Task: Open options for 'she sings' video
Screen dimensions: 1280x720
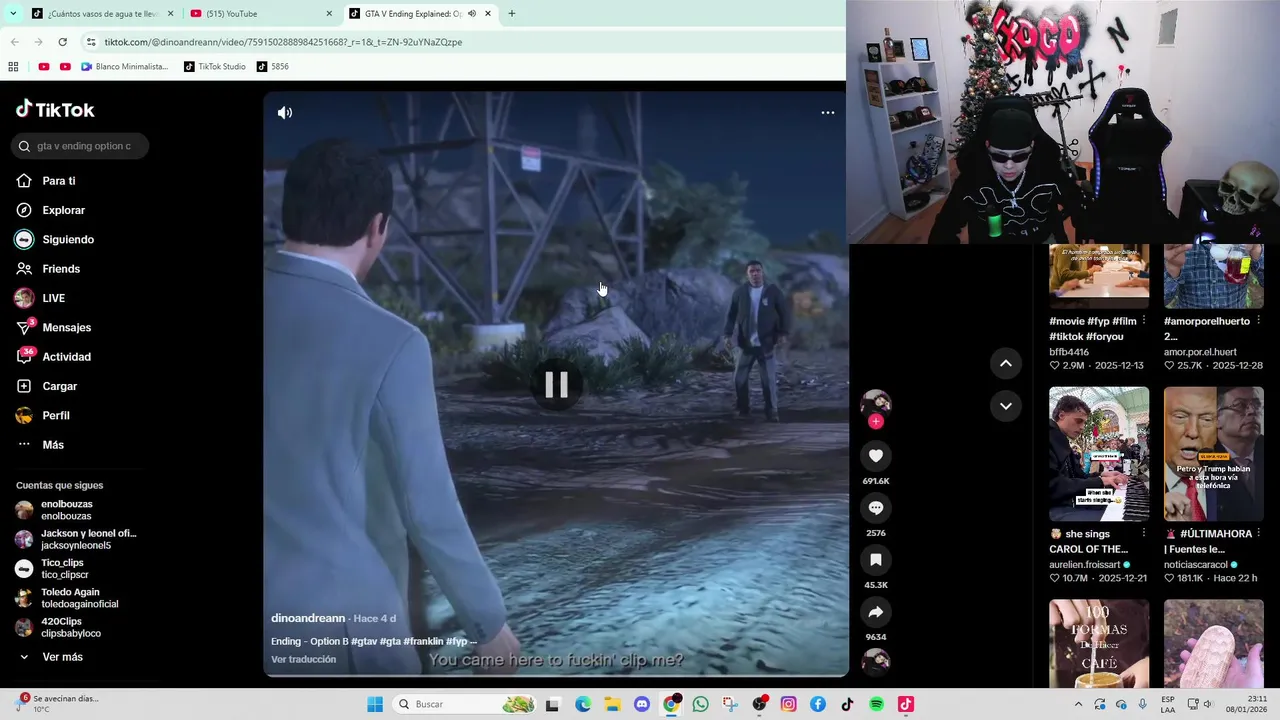Action: point(1143,534)
